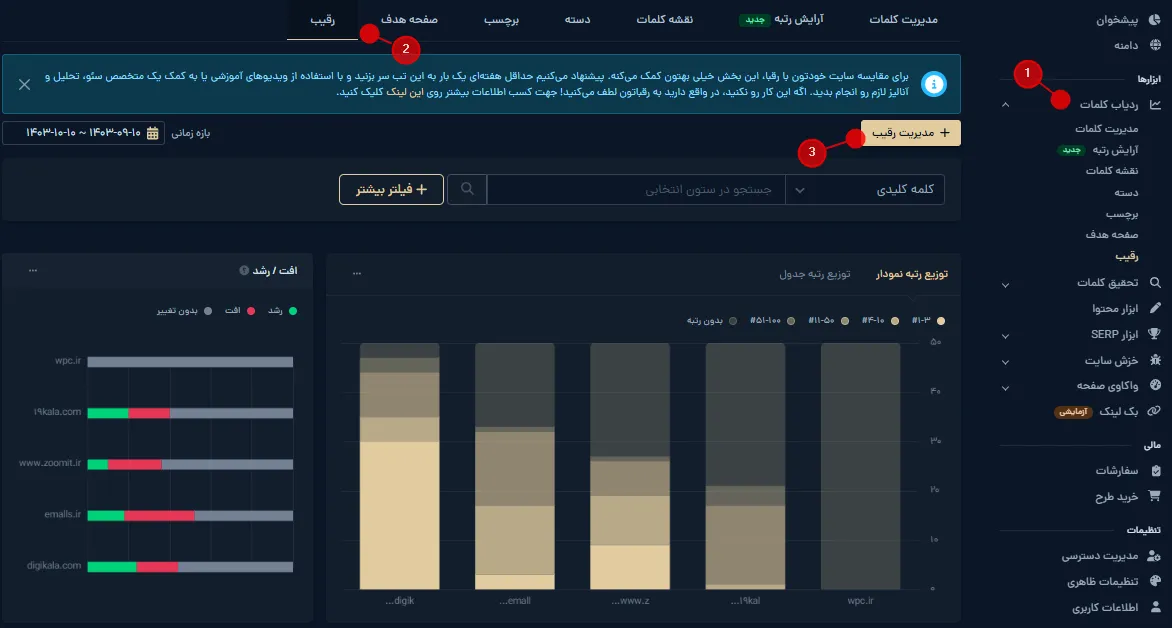Open رقیب in the sidebar submenu
Viewport: 1172px width, 628px height.
(x=1126, y=256)
